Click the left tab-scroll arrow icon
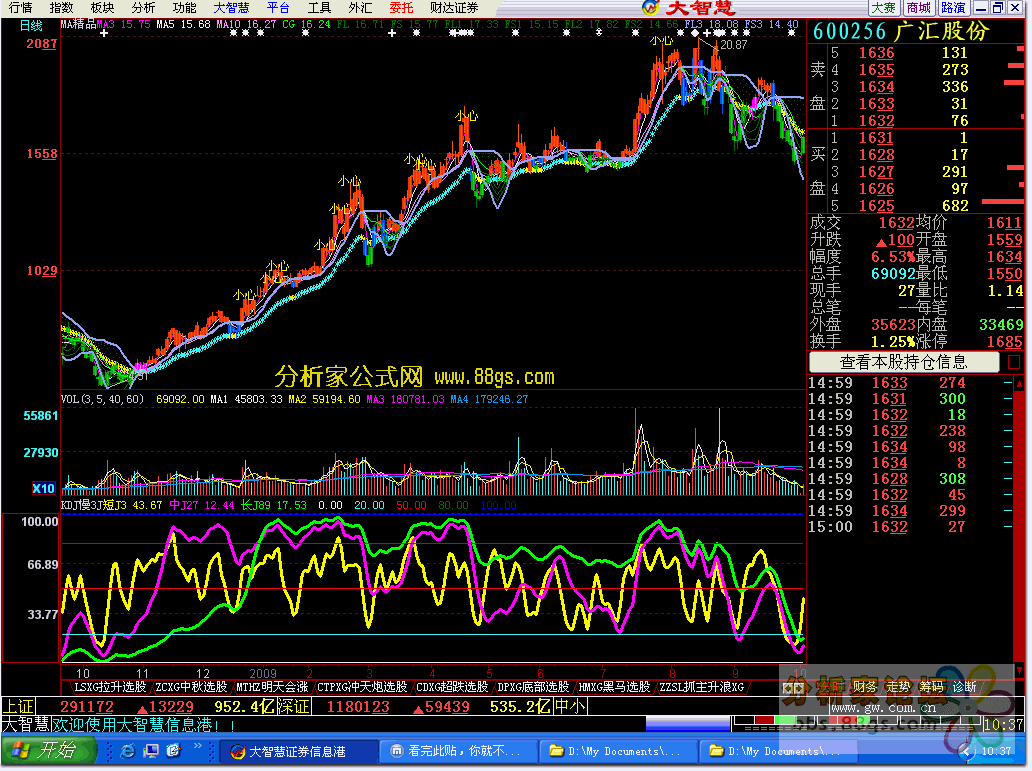 click(787, 687)
